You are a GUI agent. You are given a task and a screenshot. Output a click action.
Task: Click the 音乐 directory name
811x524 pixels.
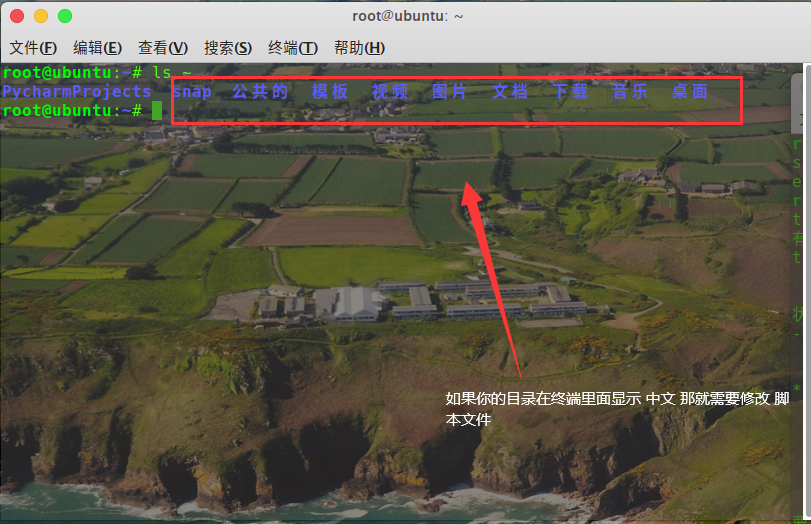[x=630, y=92]
